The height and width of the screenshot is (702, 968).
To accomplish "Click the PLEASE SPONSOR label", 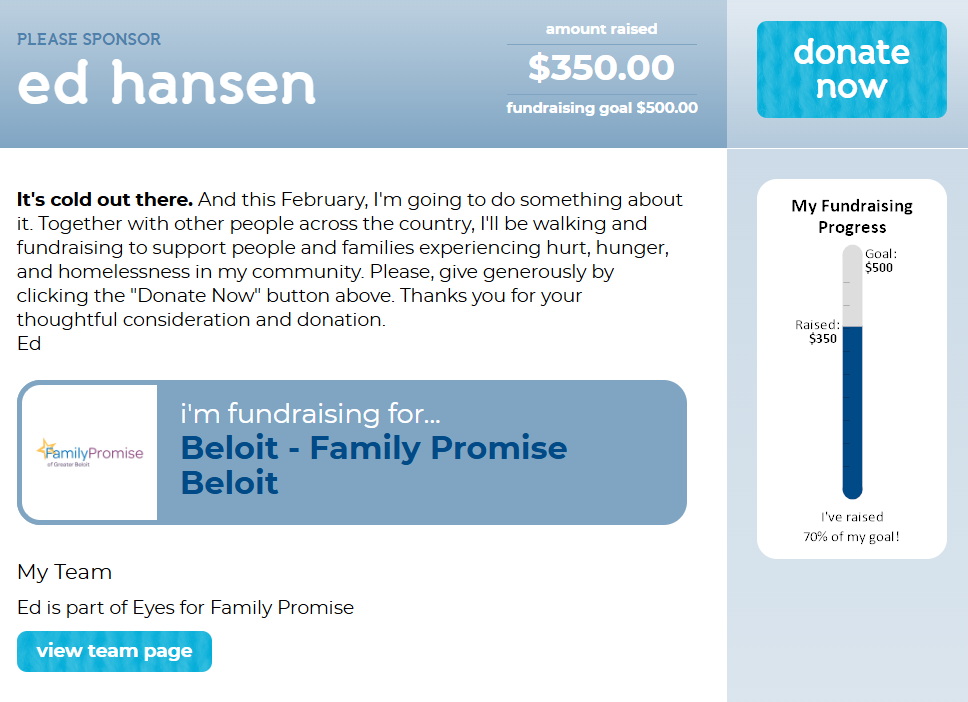I will [x=89, y=39].
